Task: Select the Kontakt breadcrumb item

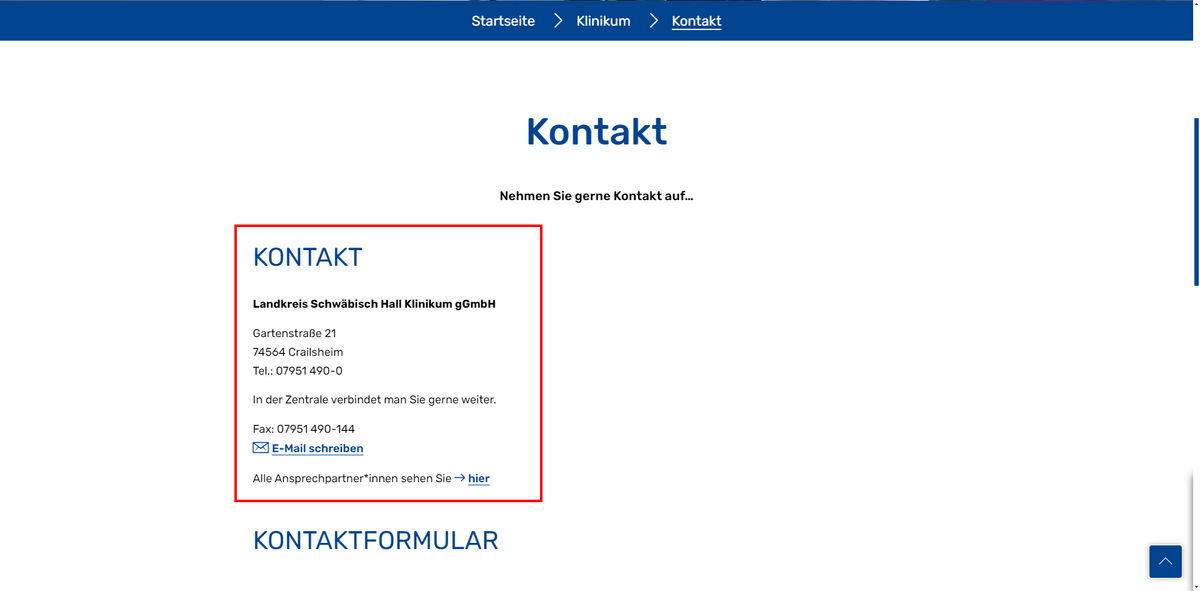Action: [x=696, y=21]
